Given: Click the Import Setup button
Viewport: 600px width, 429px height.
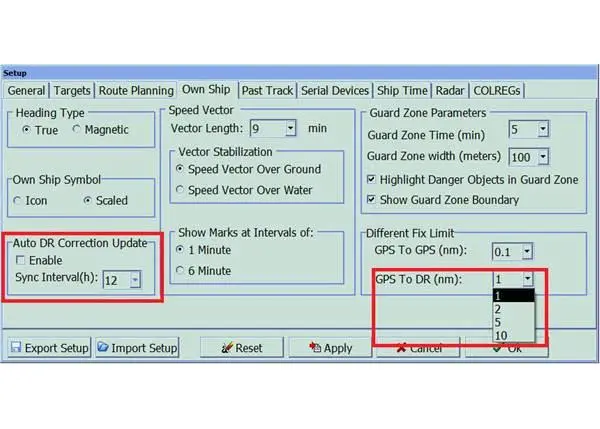Looking at the screenshot, I should click(137, 347).
